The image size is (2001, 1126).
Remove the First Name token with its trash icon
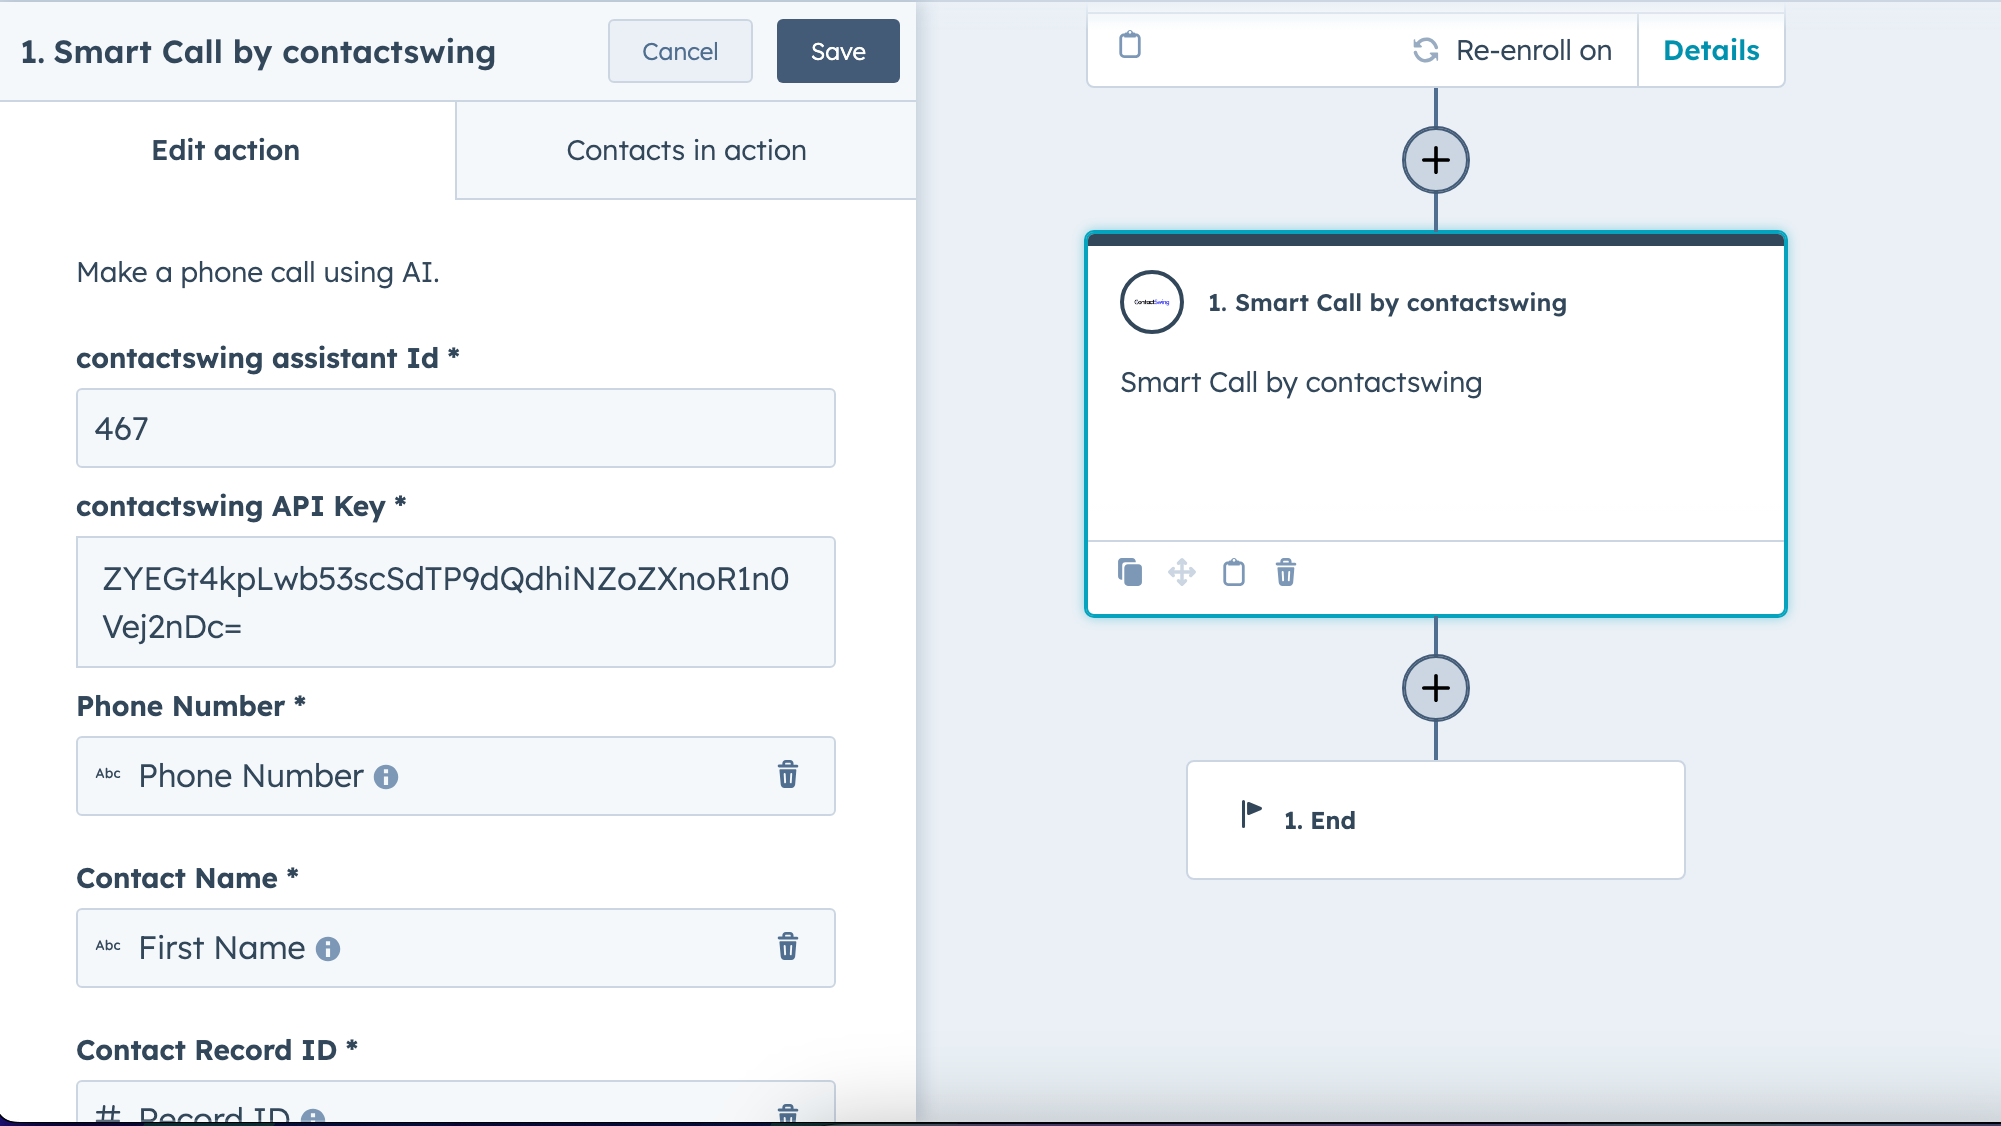788,947
